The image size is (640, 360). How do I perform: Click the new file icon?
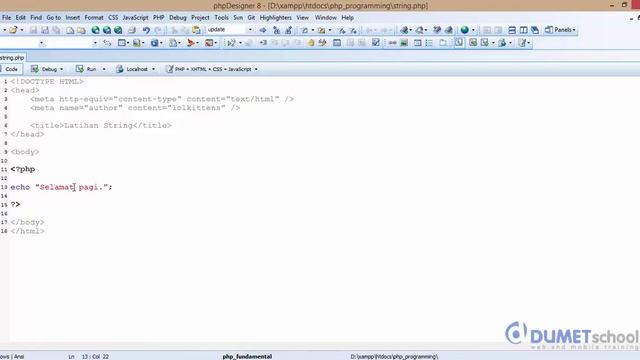point(70,30)
